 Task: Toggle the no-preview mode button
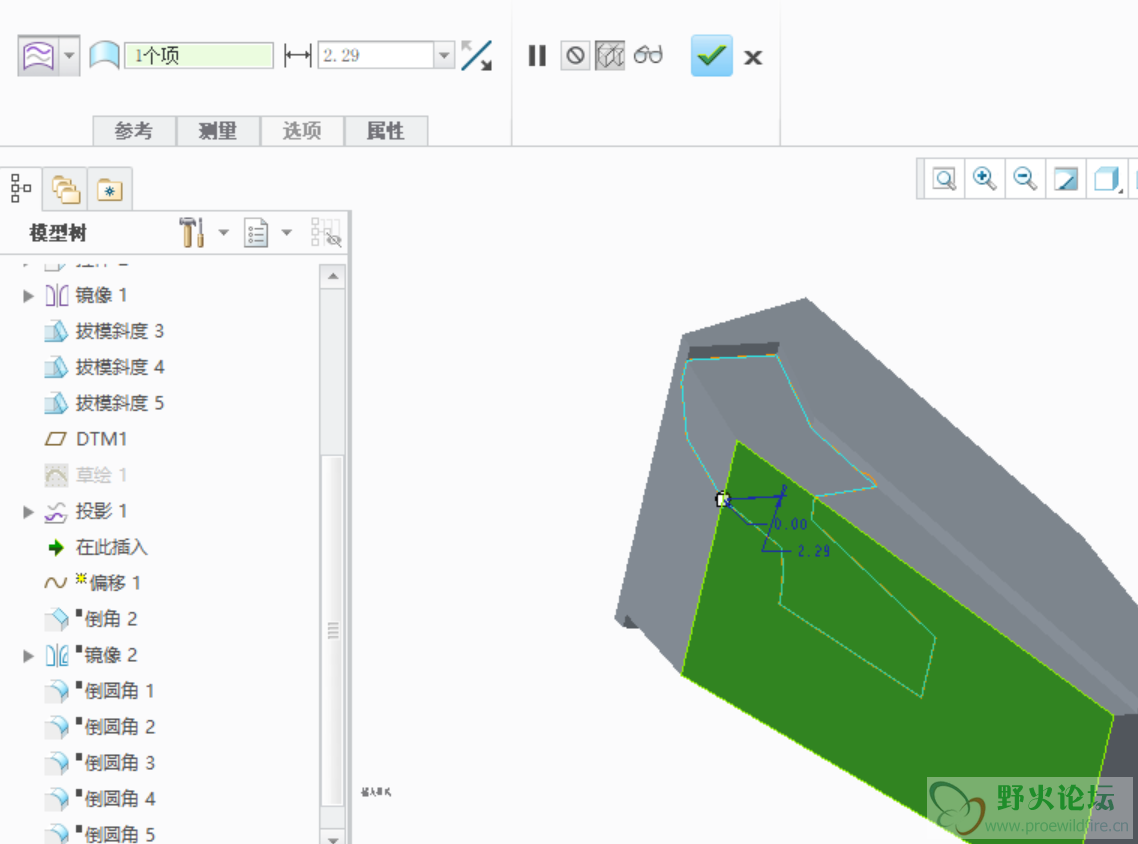pos(575,55)
